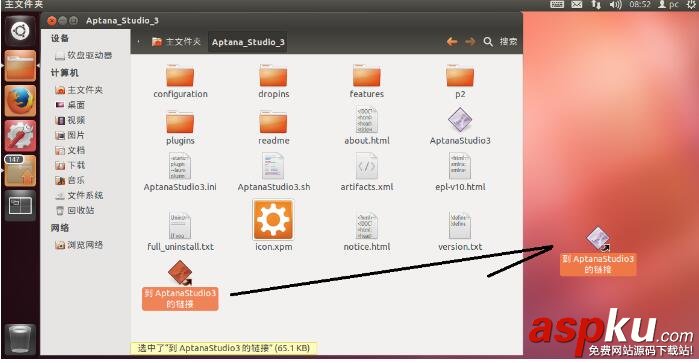The image size is (699, 363).
Task: Go to 主文件夹 in the sidebar
Action: [x=79, y=90]
